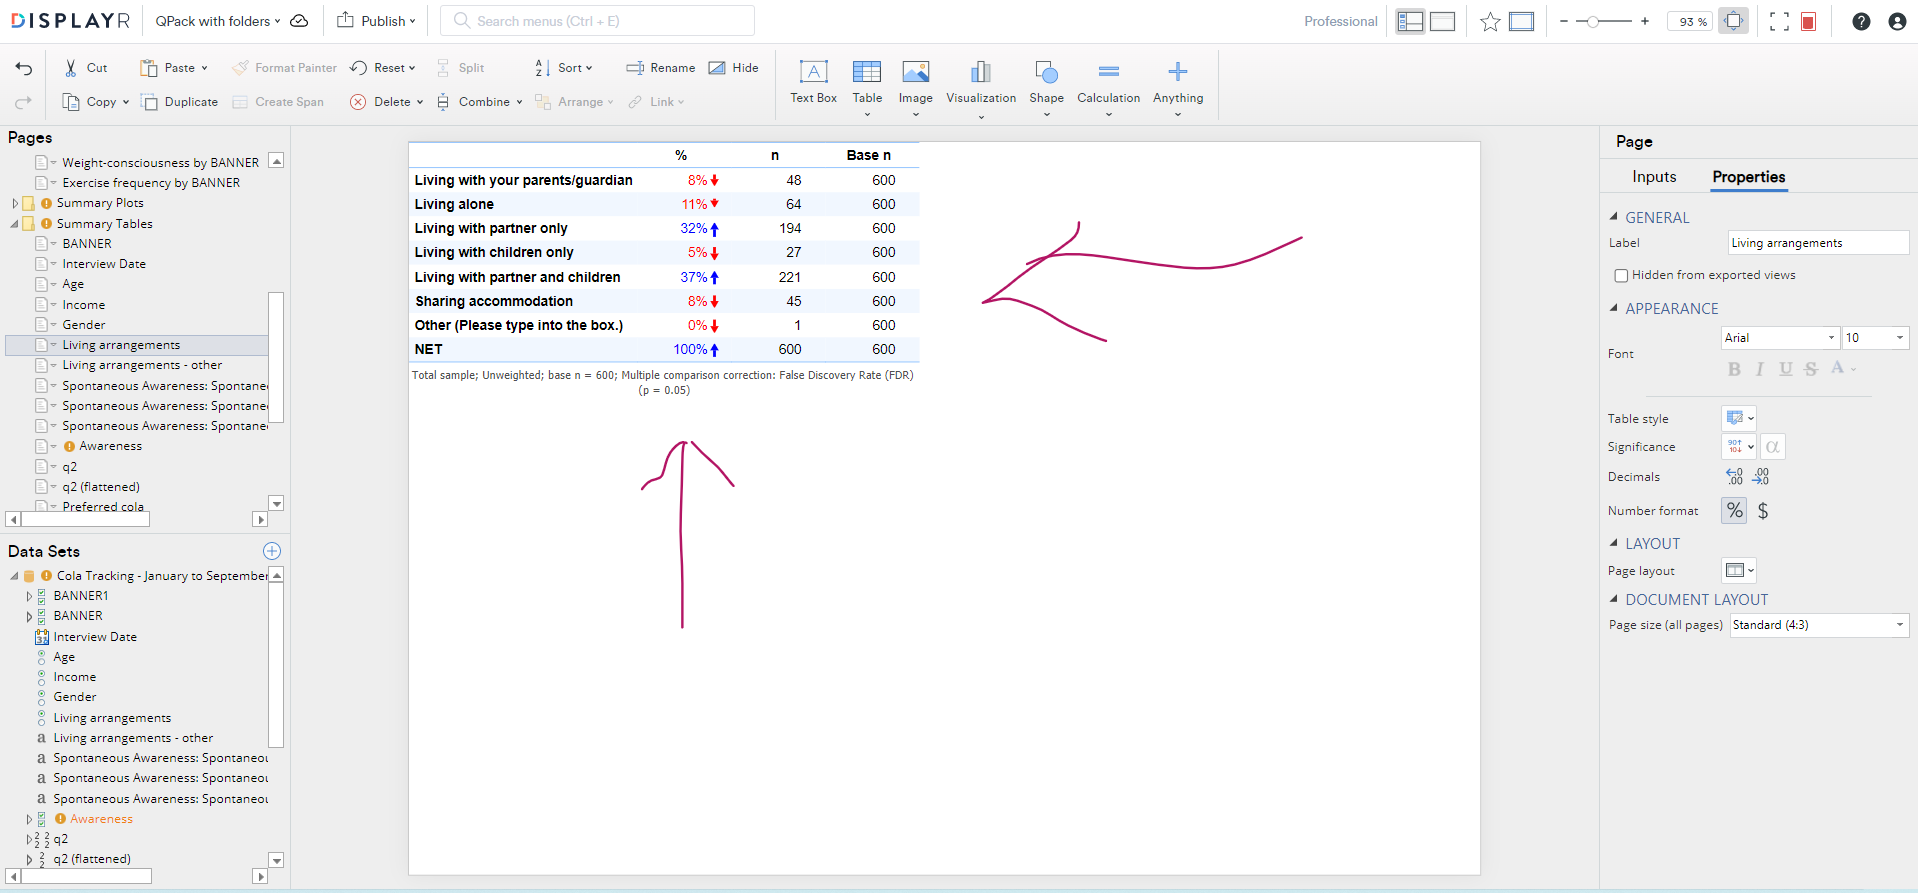Open the QPack with folders document menu
Image resolution: width=1918 pixels, height=893 pixels.
[x=219, y=21]
